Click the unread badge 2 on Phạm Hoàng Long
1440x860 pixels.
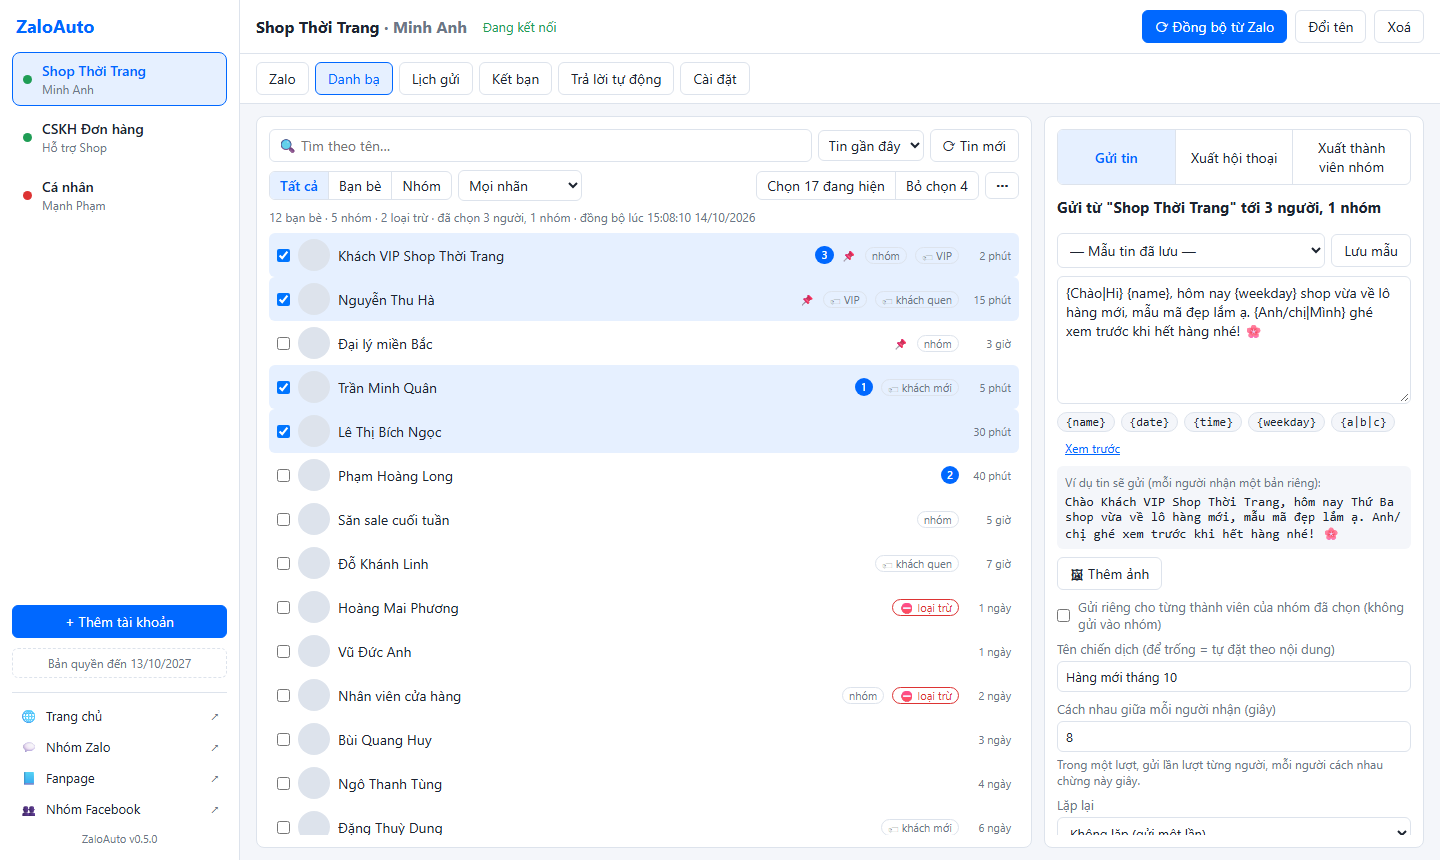click(950, 475)
